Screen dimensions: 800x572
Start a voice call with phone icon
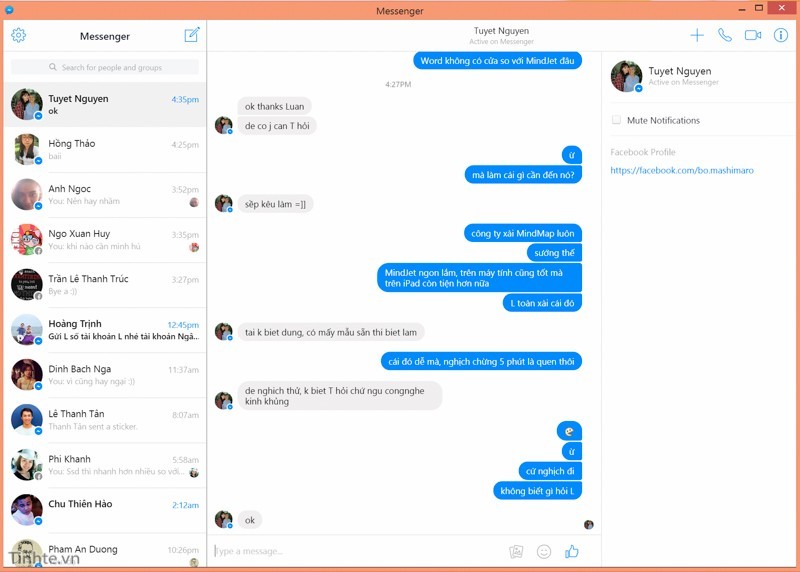(x=724, y=35)
